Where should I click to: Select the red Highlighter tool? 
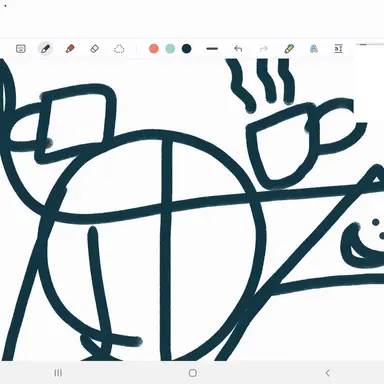pyautogui.click(x=70, y=49)
